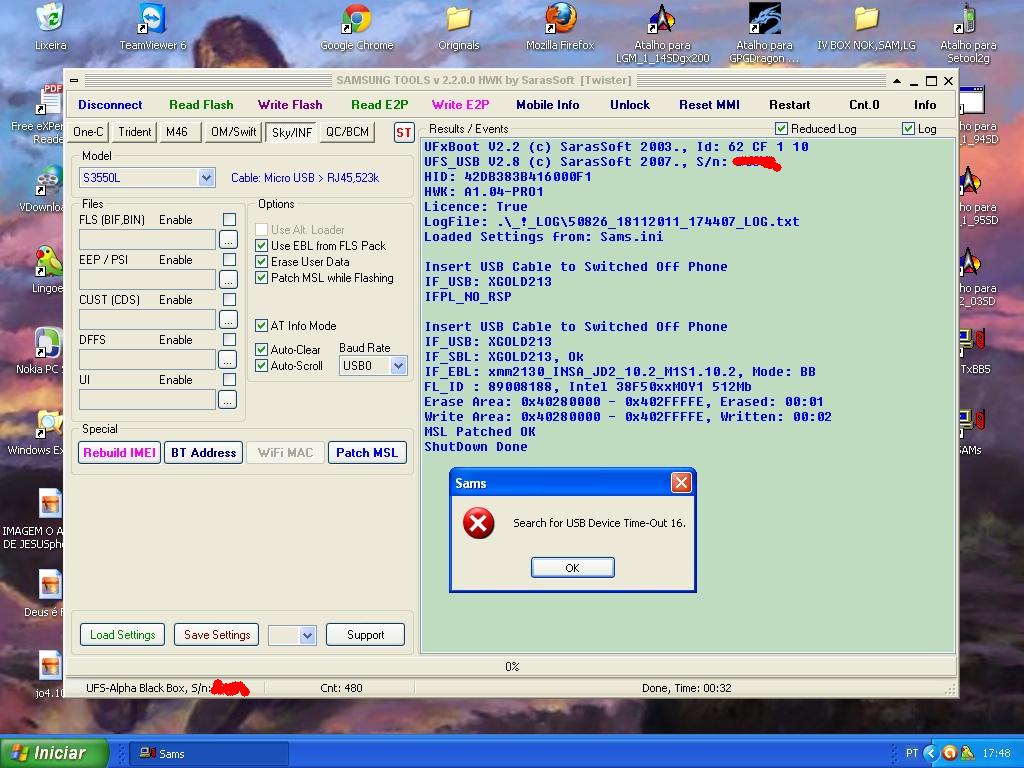This screenshot has width=1024, height=768.
Task: Uncheck Use EBL from FLS Pack
Action: pos(261,246)
